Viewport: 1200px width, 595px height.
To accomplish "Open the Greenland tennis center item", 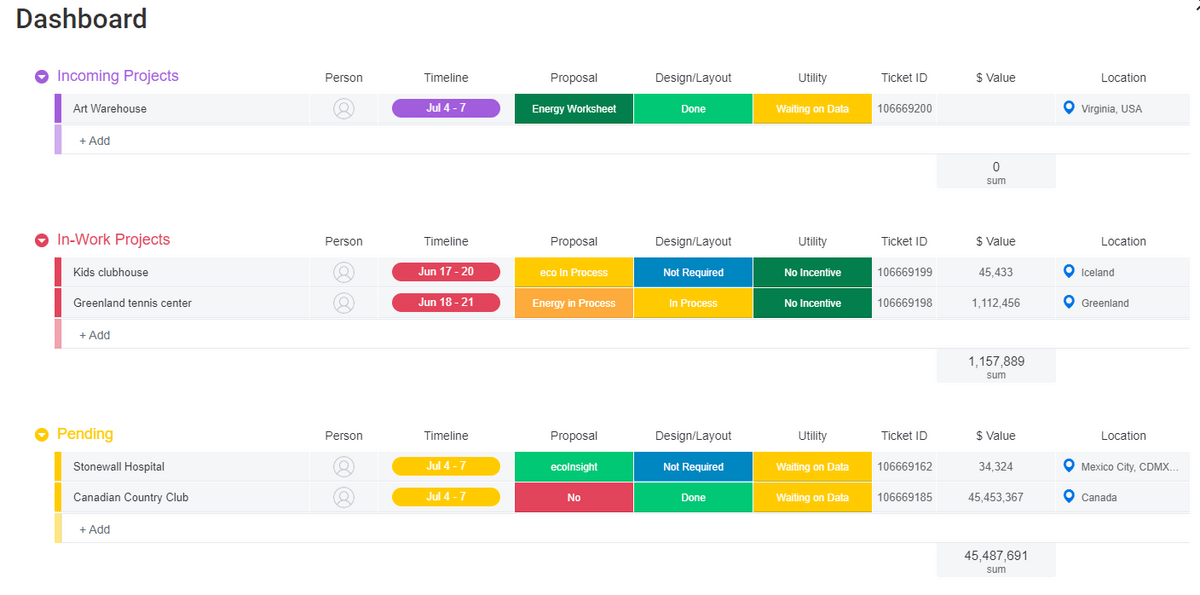I will (132, 303).
